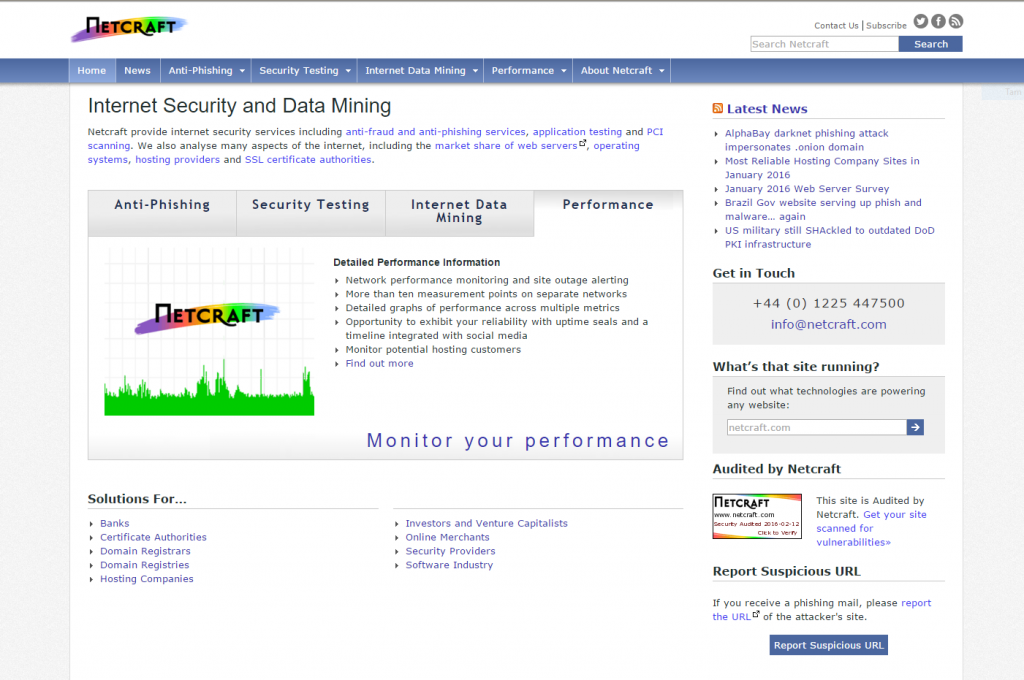1024x680 pixels.
Task: Click the RSS feed icon in header
Action: [x=955, y=21]
